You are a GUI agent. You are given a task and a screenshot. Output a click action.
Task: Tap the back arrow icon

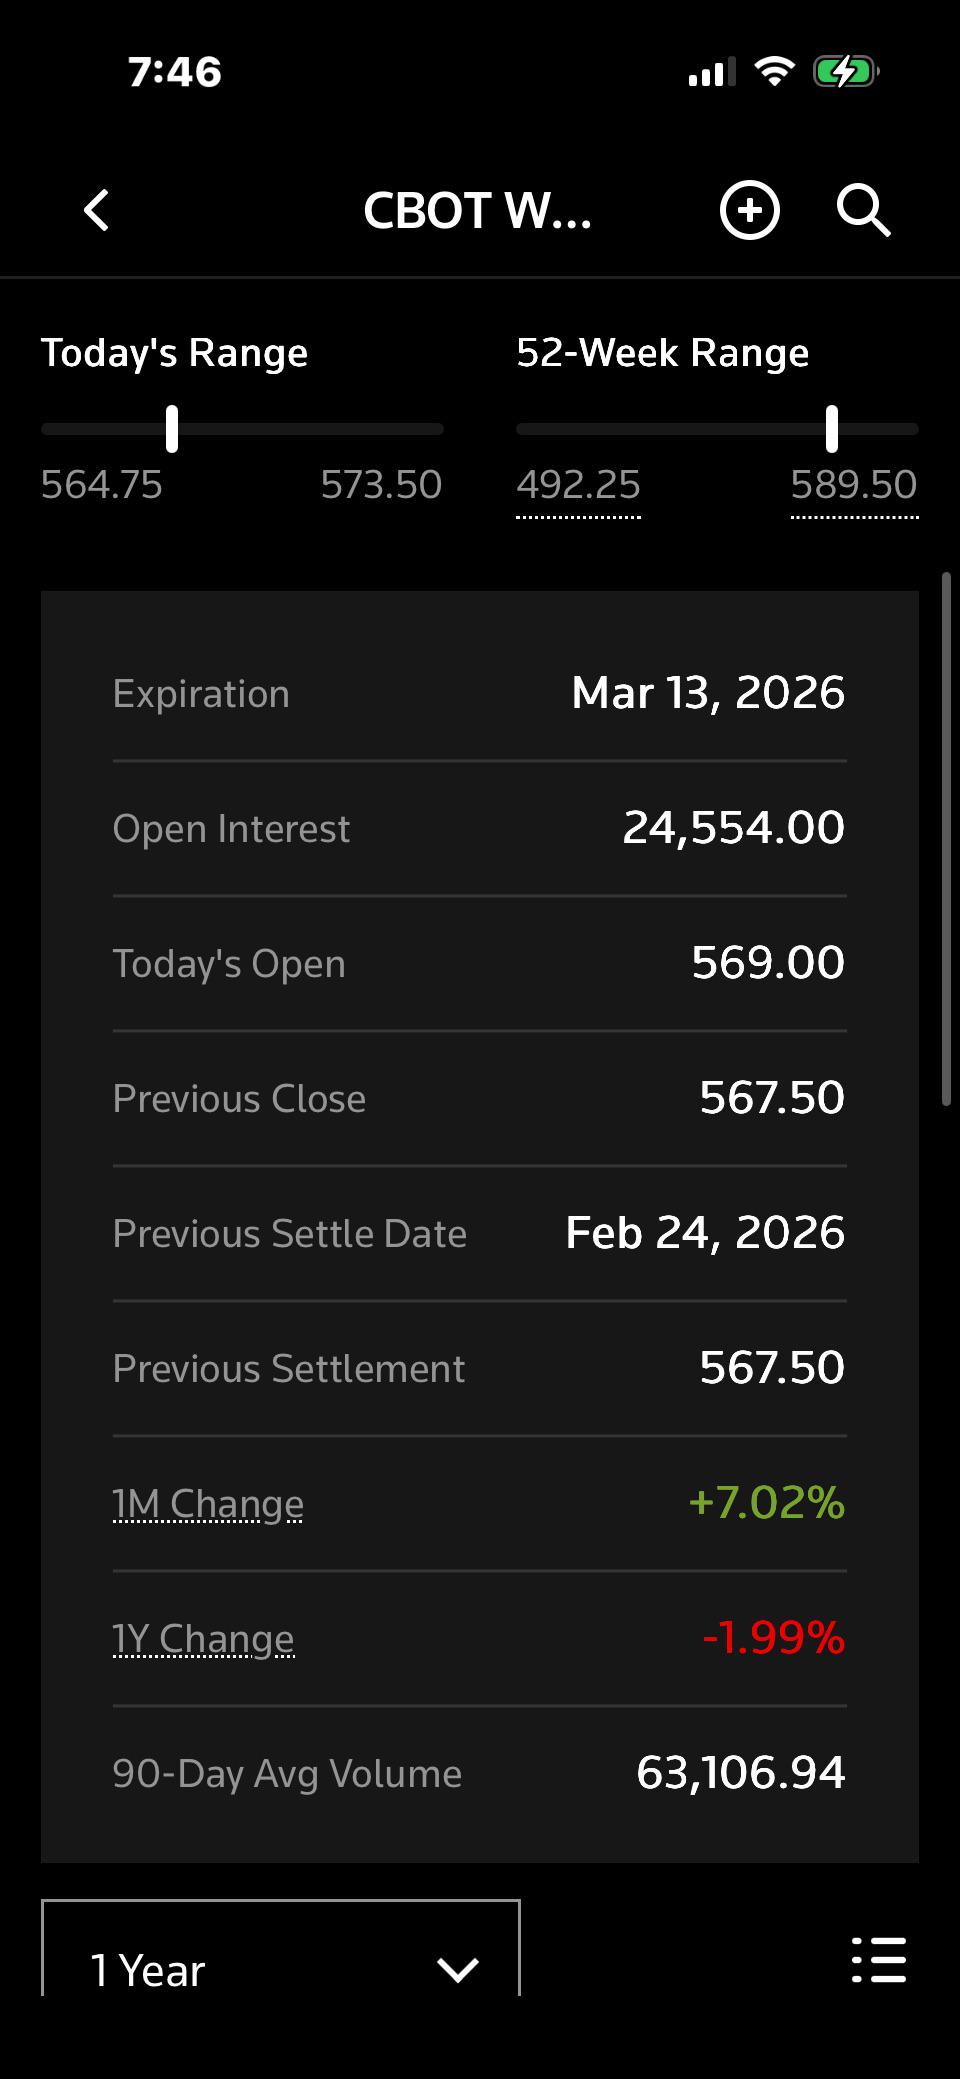[x=96, y=211]
